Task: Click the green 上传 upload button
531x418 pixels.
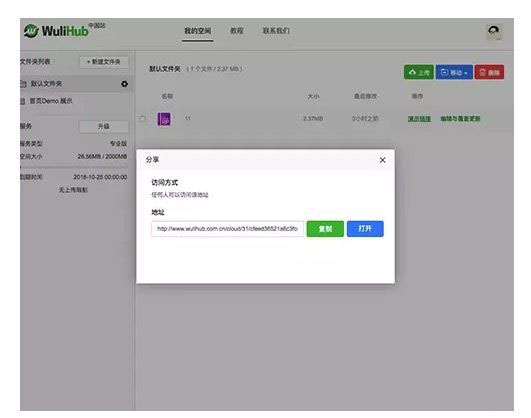Action: pos(419,72)
